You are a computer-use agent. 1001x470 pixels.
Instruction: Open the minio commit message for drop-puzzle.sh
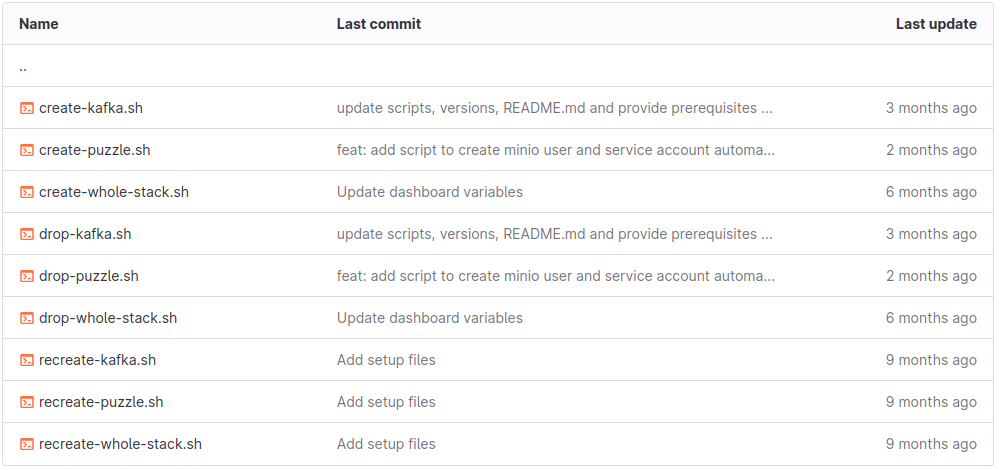(556, 277)
